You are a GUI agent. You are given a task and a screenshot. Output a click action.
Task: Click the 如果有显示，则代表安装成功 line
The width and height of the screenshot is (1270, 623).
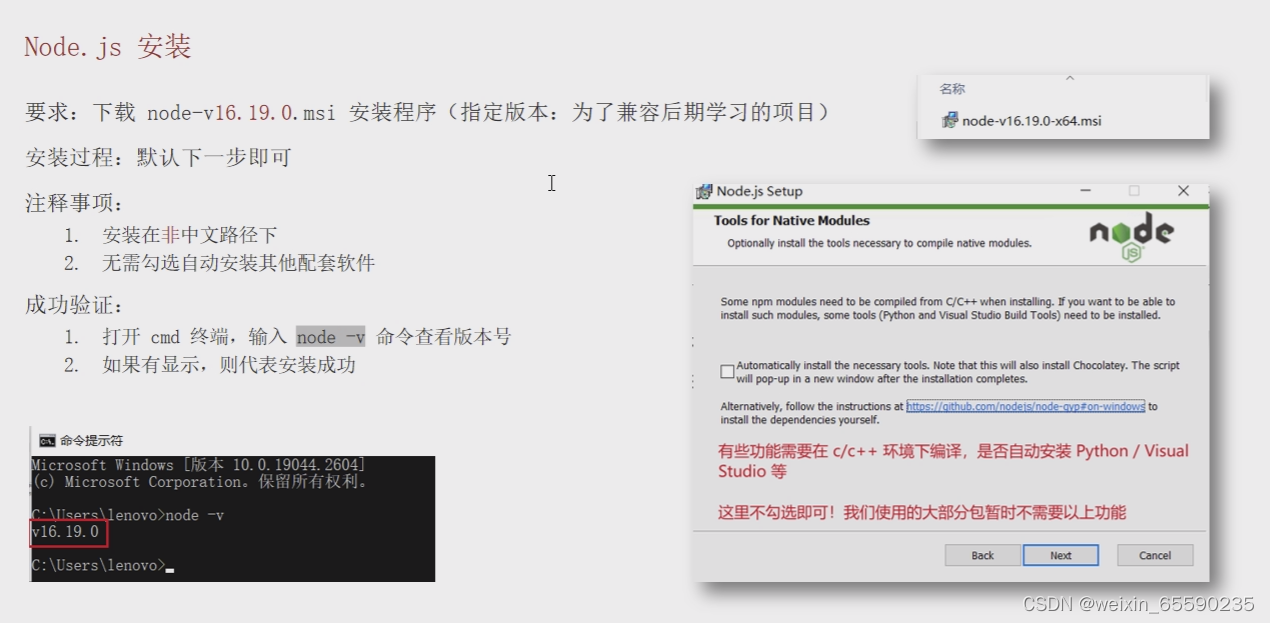tap(229, 365)
